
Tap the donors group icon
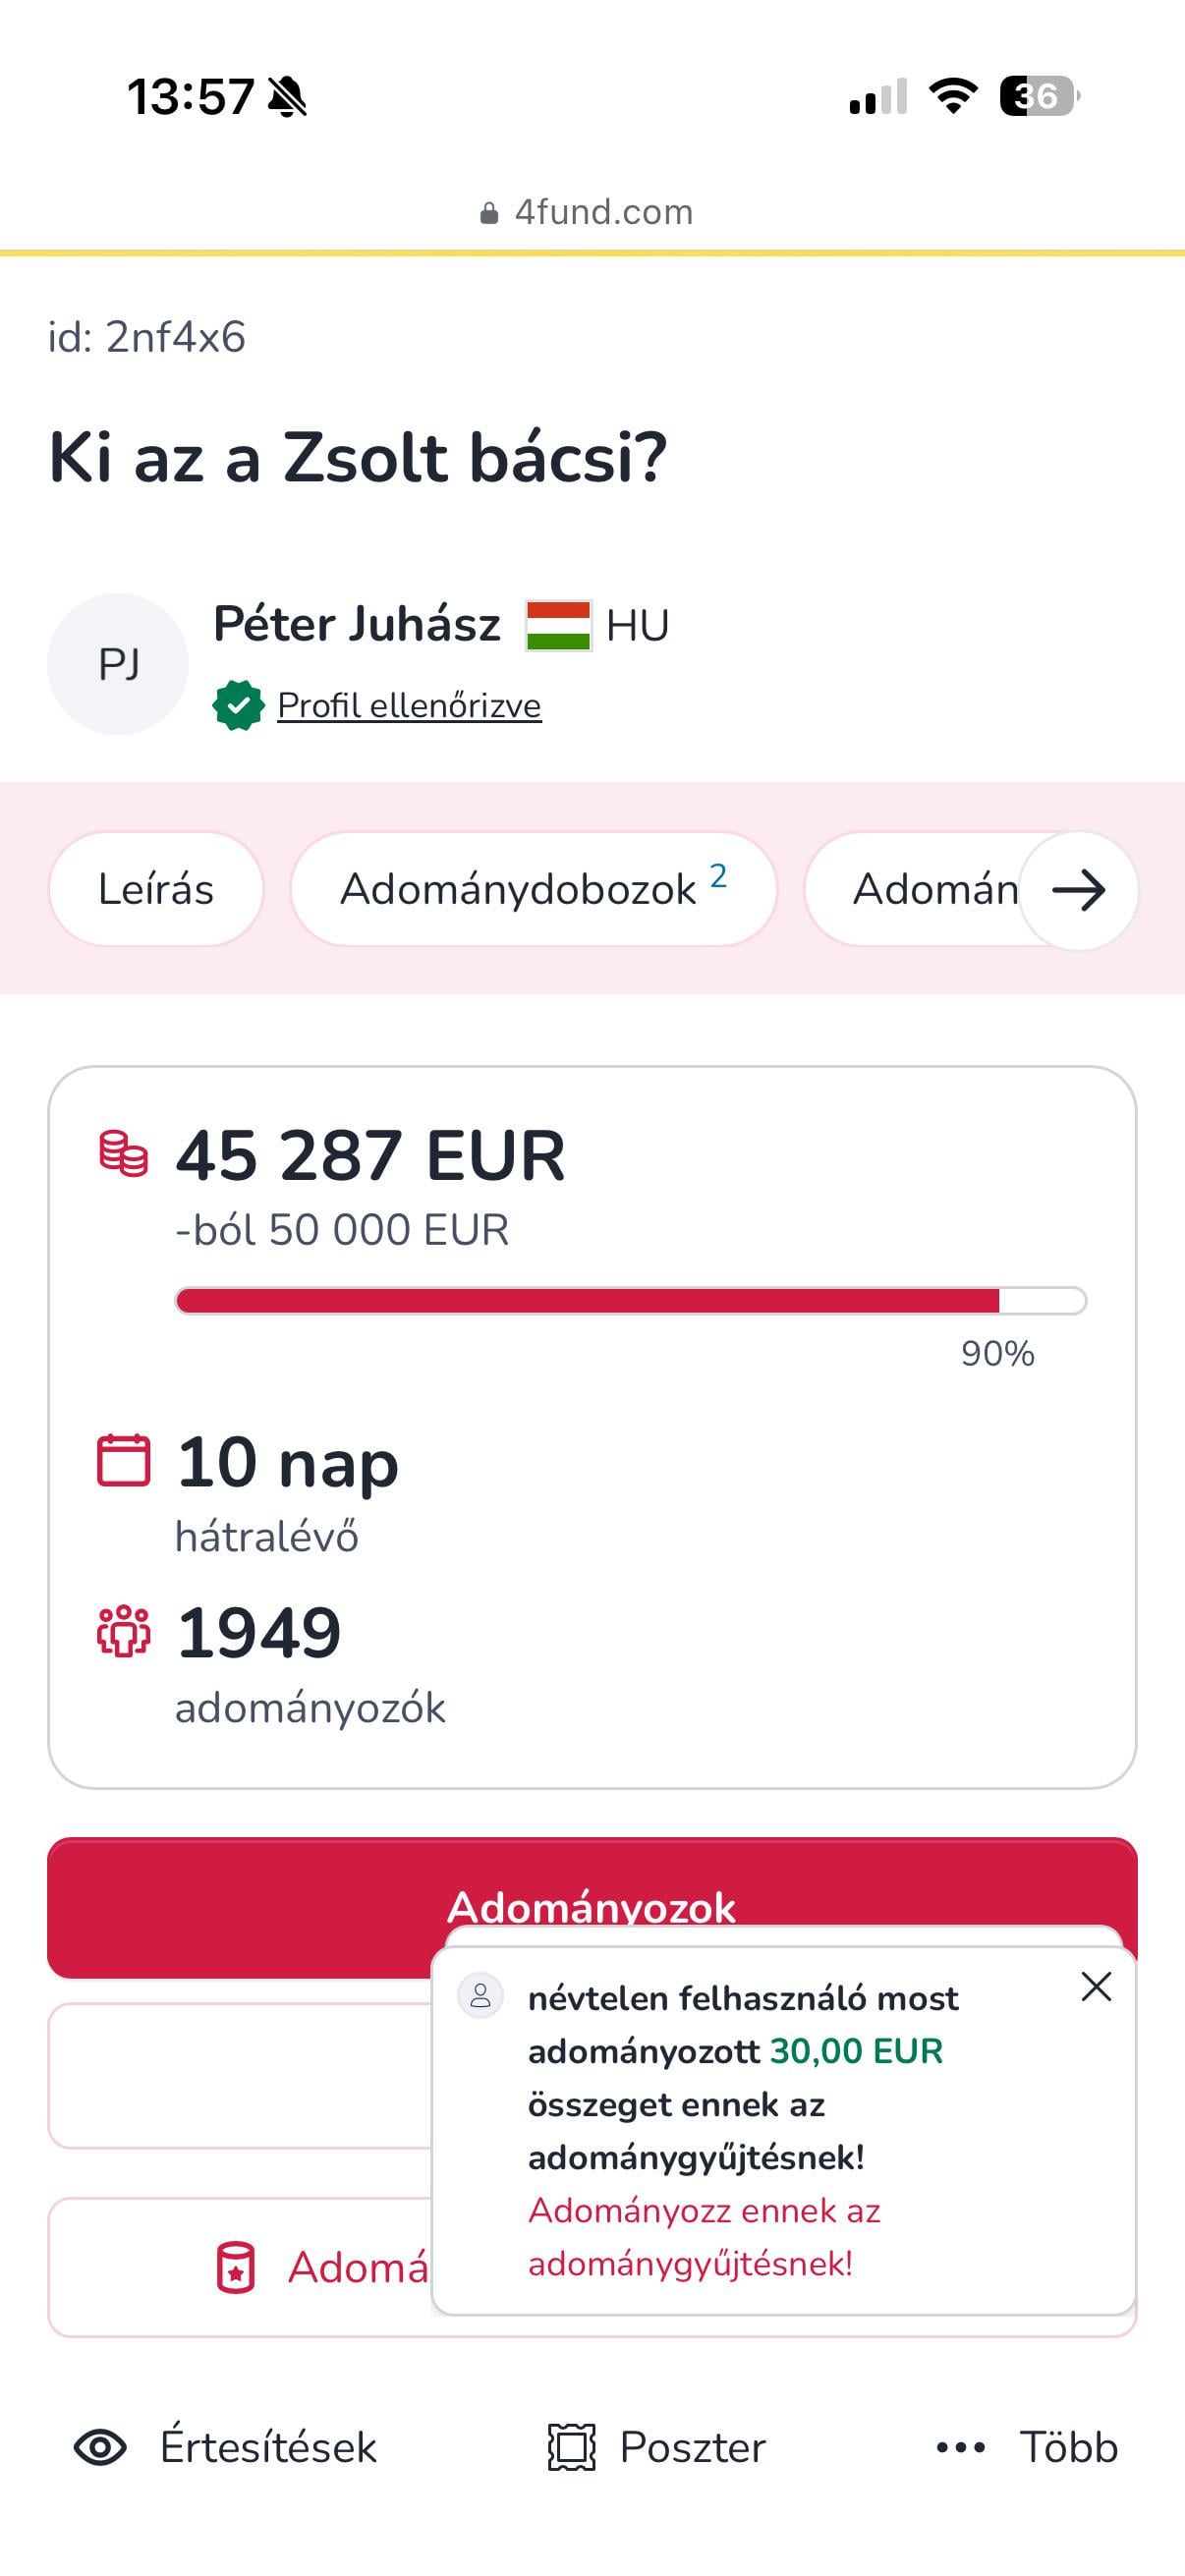[124, 1631]
